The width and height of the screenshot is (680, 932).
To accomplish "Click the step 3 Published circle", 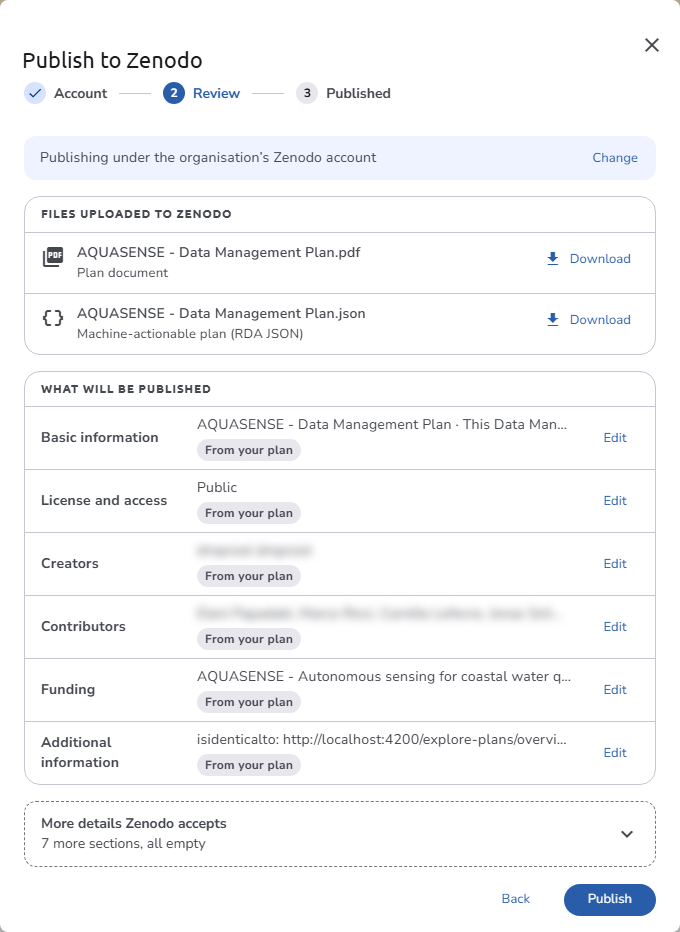I will pyautogui.click(x=307, y=93).
